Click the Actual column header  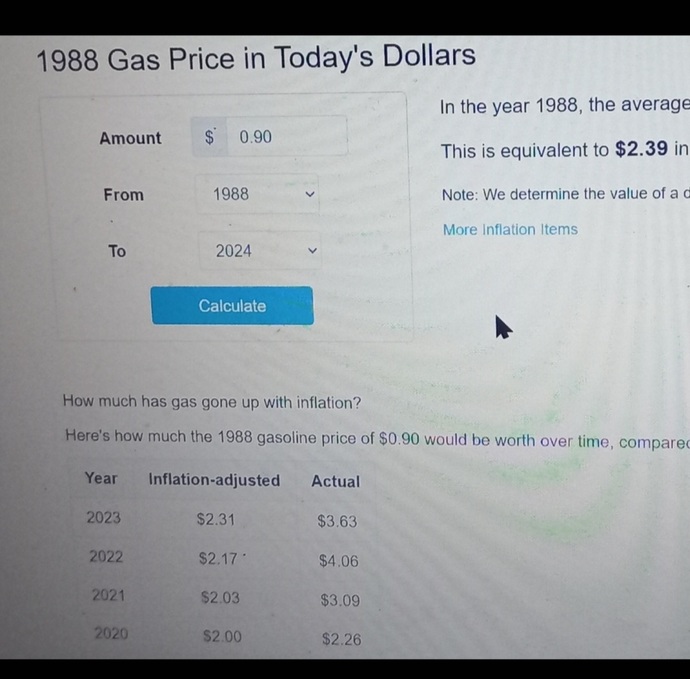[336, 481]
